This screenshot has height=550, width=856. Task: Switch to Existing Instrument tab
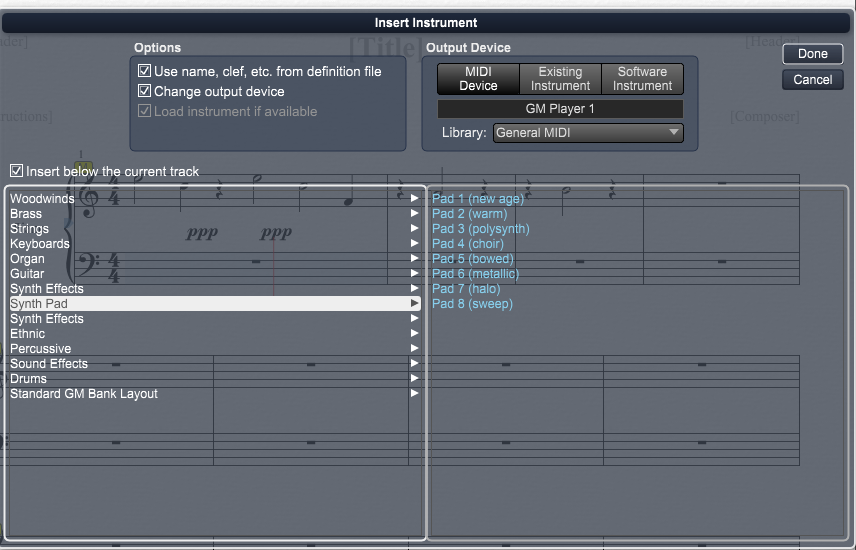coord(560,79)
